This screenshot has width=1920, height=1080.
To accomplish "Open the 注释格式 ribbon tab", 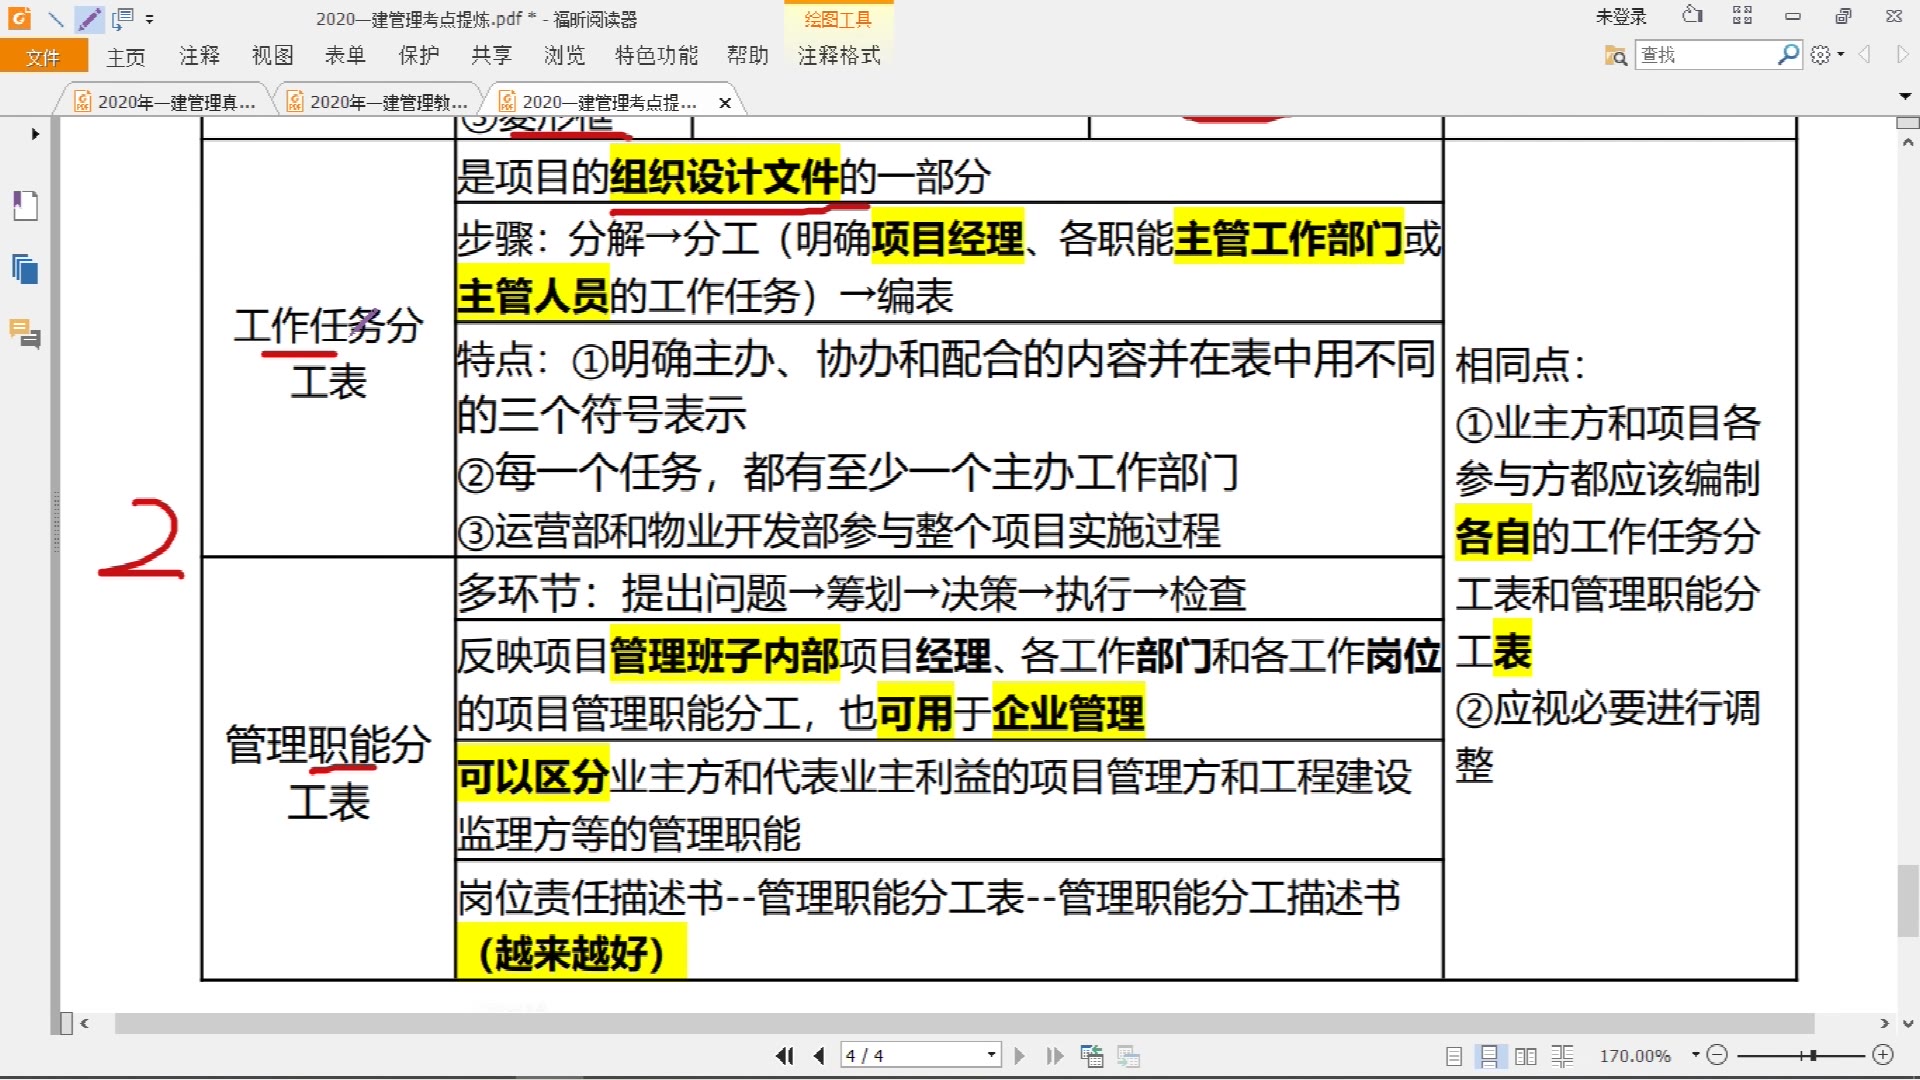I will coord(839,56).
